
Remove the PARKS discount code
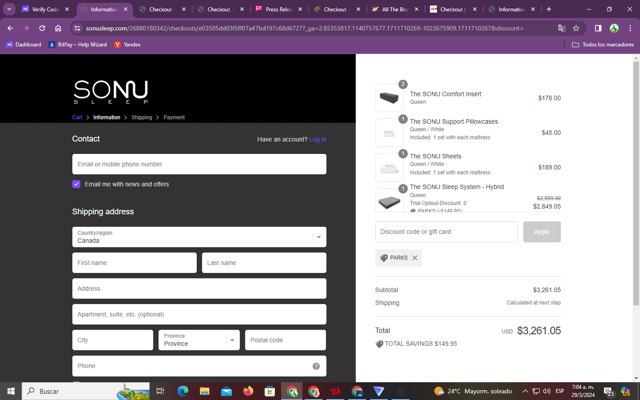[415, 258]
